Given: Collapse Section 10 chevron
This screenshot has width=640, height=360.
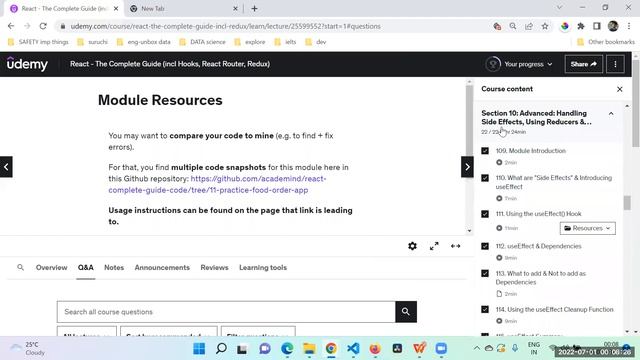Looking at the screenshot, I should tap(611, 114).
